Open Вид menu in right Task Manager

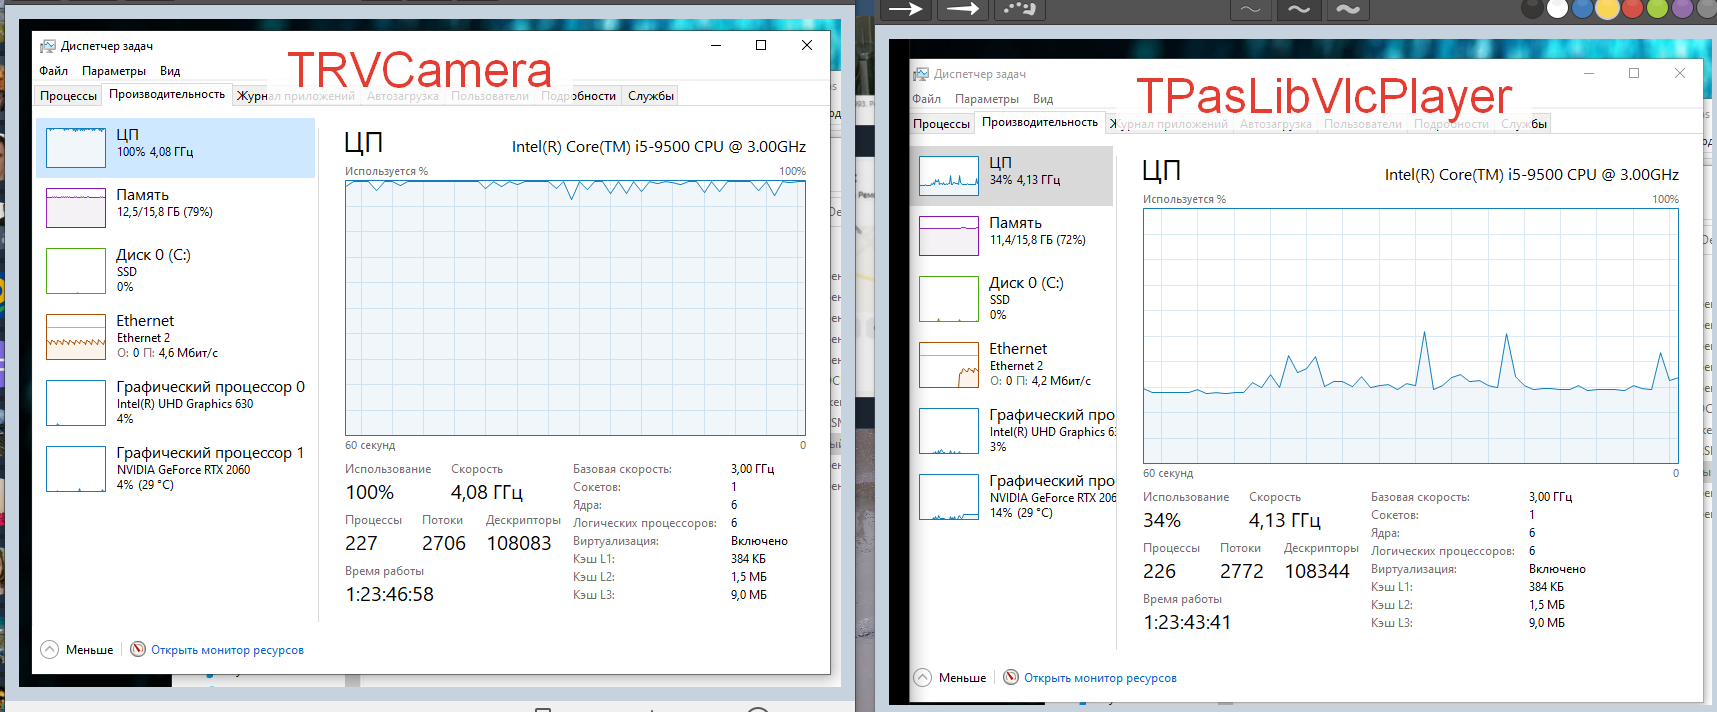click(1043, 99)
